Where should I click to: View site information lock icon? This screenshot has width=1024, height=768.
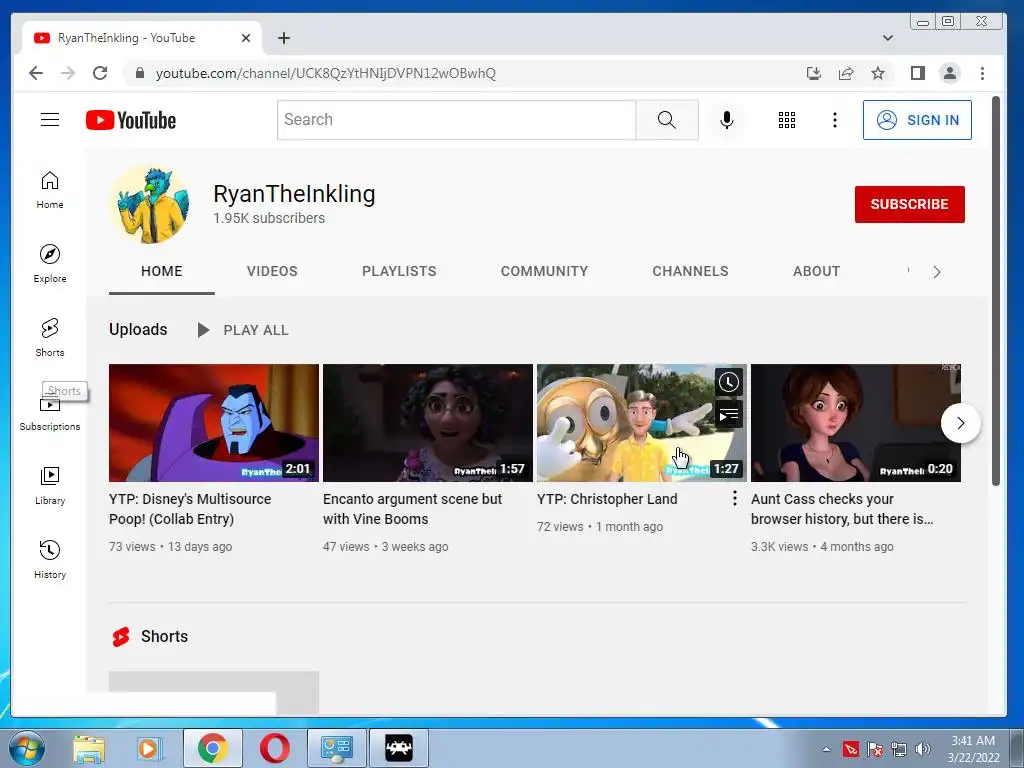click(139, 73)
